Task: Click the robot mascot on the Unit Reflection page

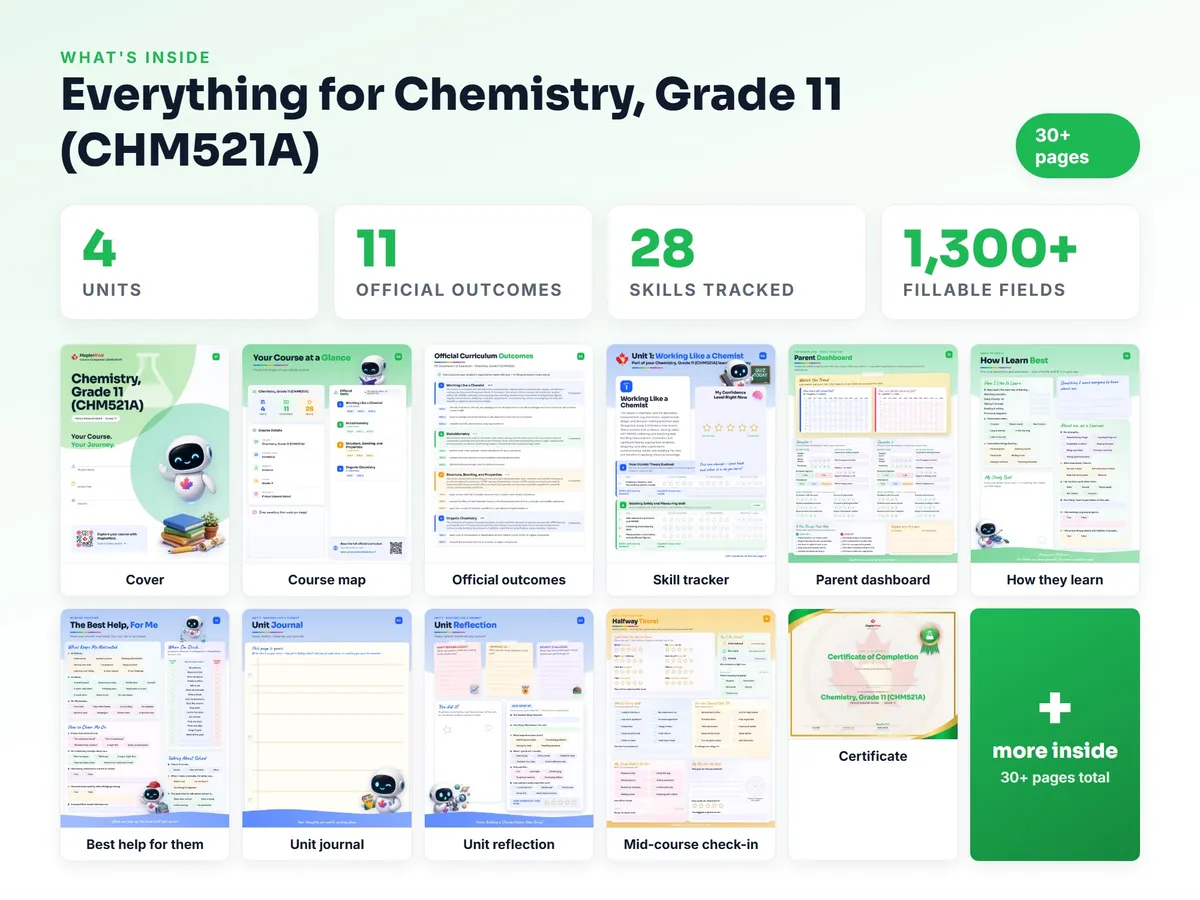Action: pyautogui.click(x=451, y=796)
